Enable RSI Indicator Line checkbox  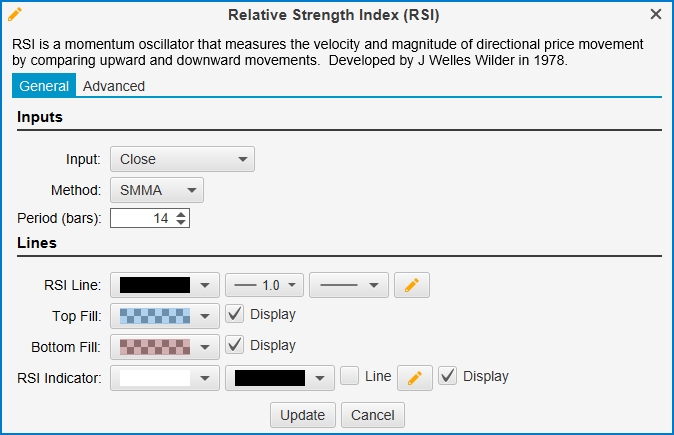349,376
